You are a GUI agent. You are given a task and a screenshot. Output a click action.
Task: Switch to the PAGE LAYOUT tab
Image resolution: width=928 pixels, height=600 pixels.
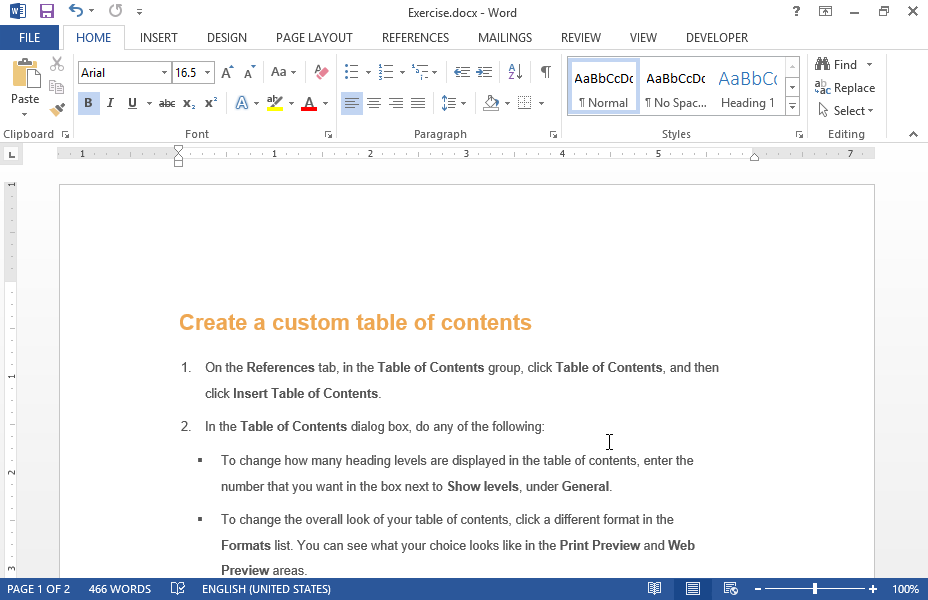click(314, 37)
